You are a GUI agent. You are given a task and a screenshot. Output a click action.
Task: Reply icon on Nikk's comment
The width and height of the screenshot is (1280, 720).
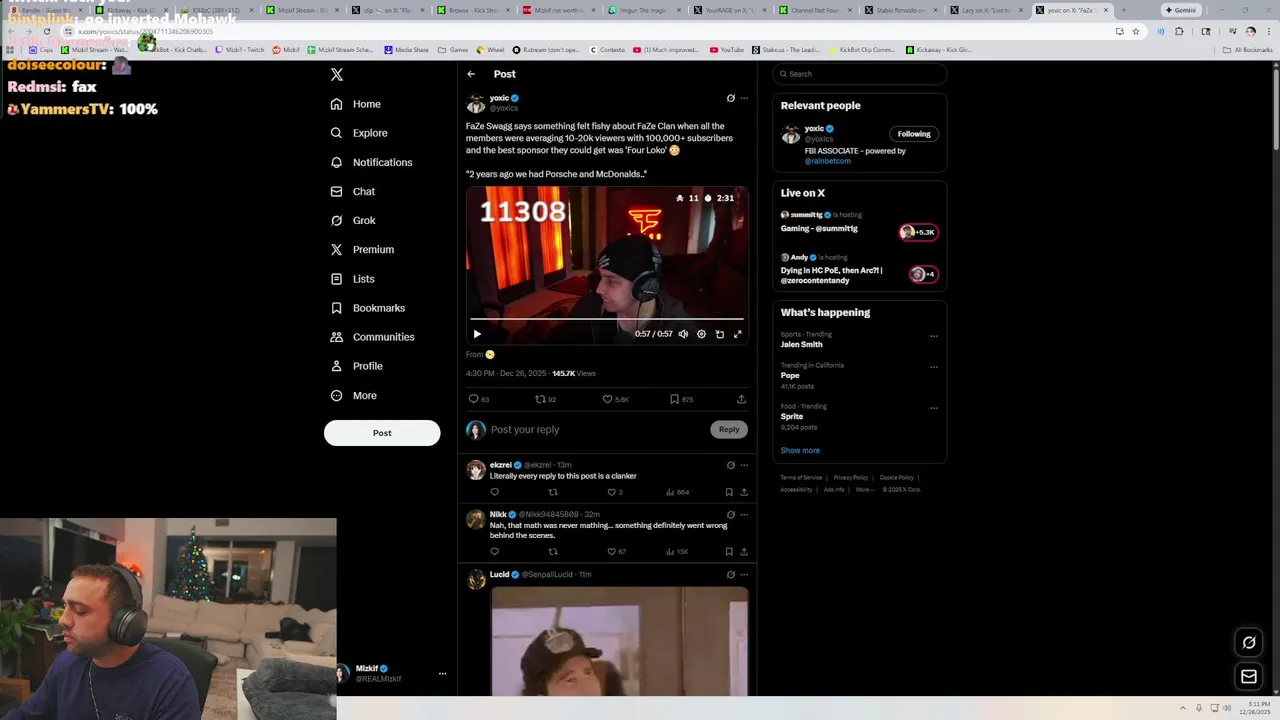[494, 552]
